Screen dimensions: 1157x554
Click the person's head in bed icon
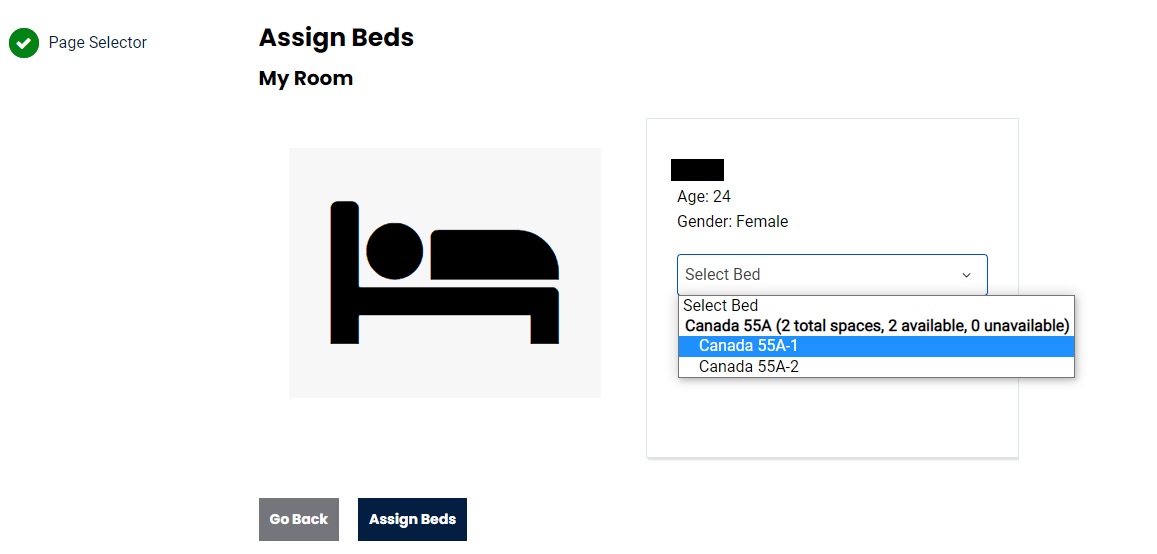pos(394,251)
